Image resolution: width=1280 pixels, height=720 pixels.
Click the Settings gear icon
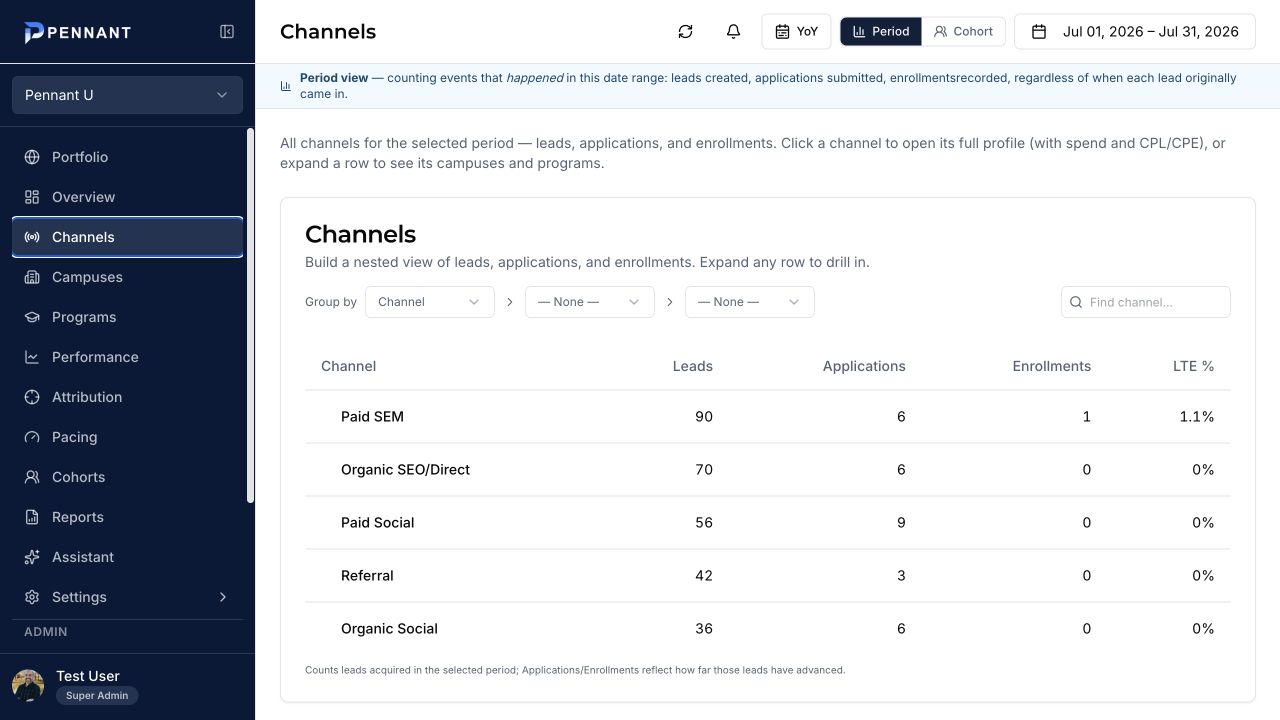tap(32, 597)
